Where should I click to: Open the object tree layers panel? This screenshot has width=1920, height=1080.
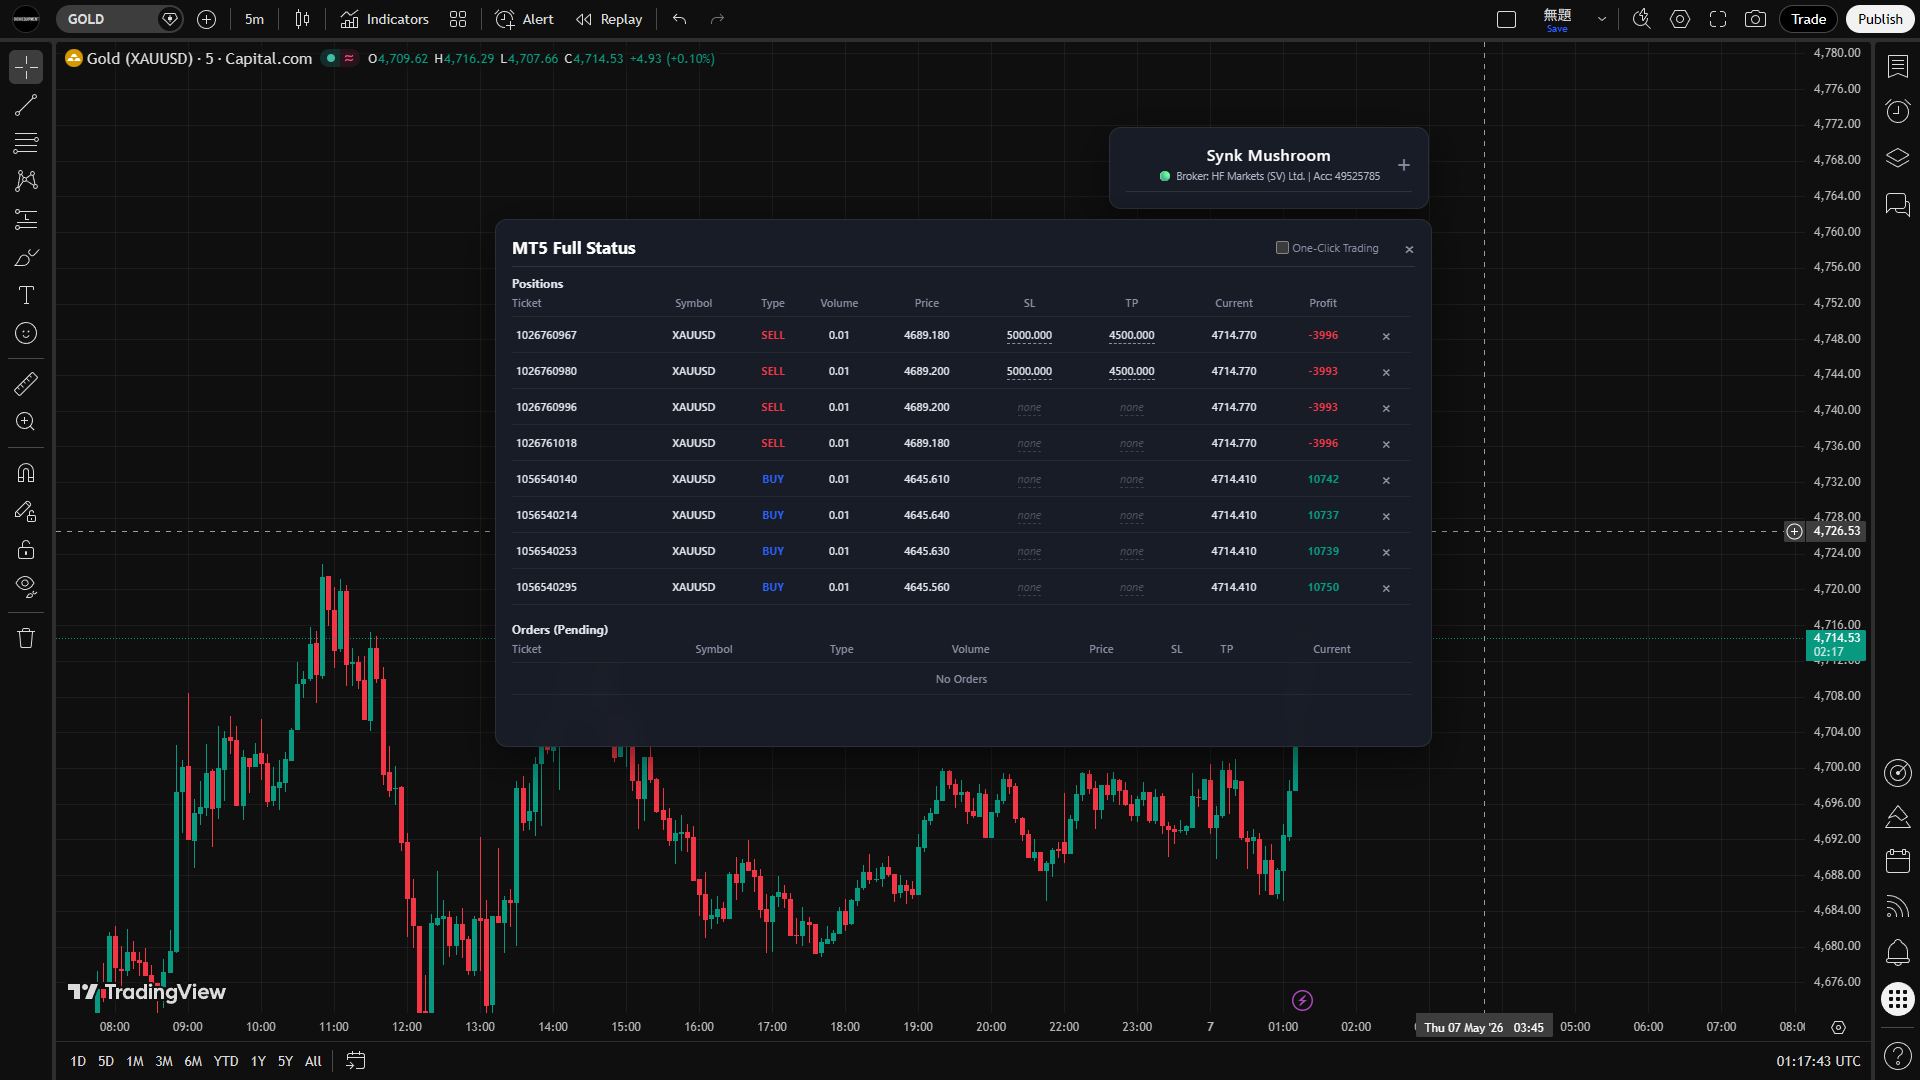[x=1897, y=158]
